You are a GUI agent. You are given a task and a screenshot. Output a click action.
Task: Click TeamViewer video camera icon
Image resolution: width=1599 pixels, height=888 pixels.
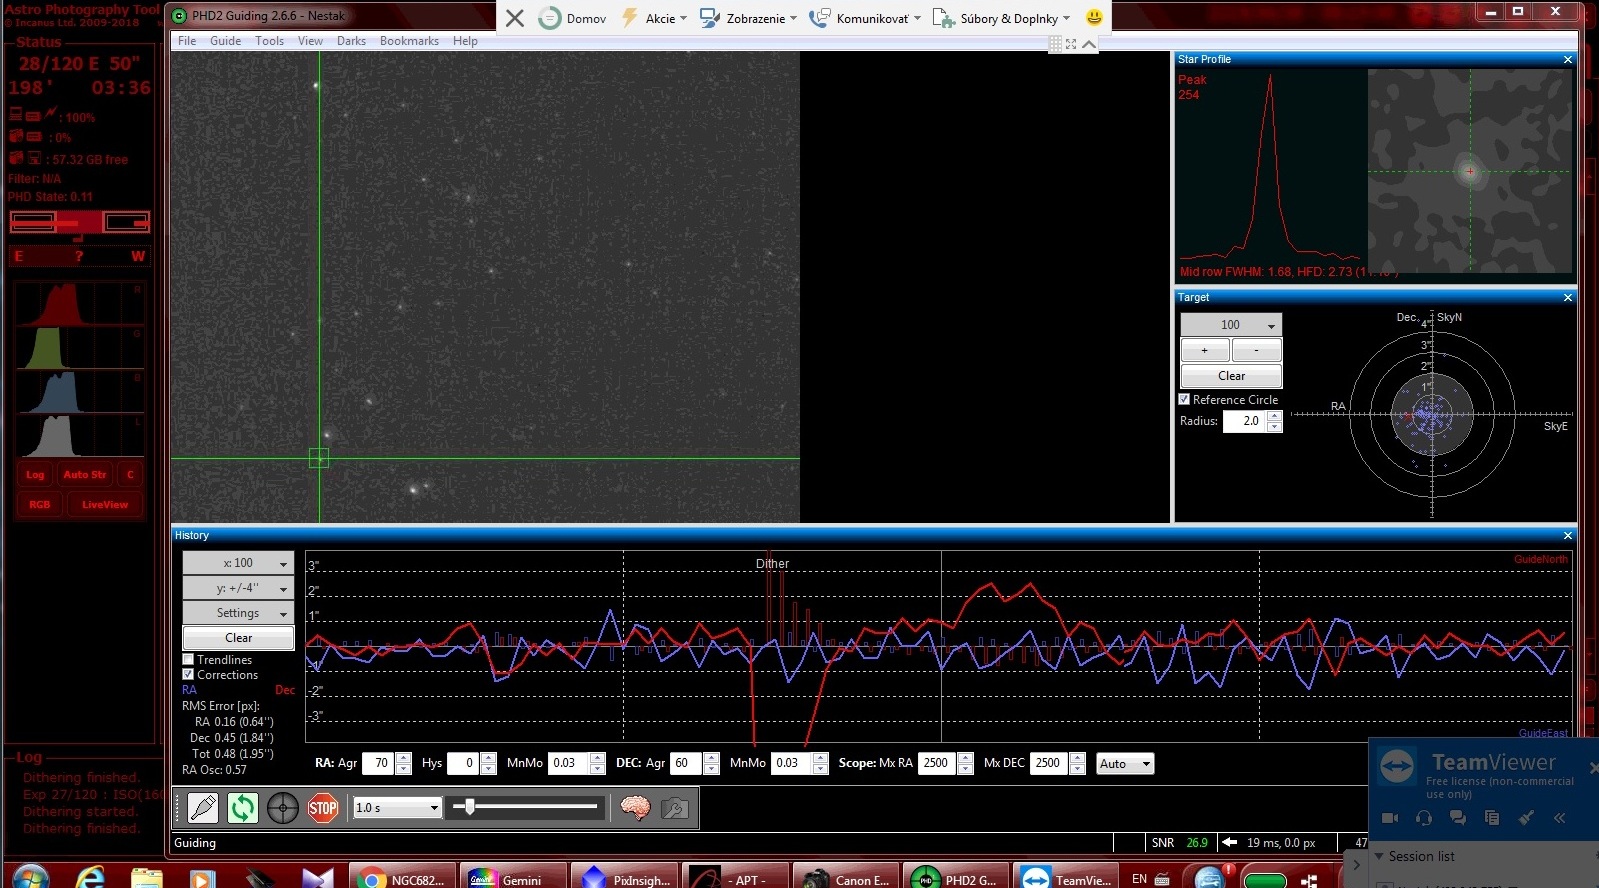coord(1390,818)
